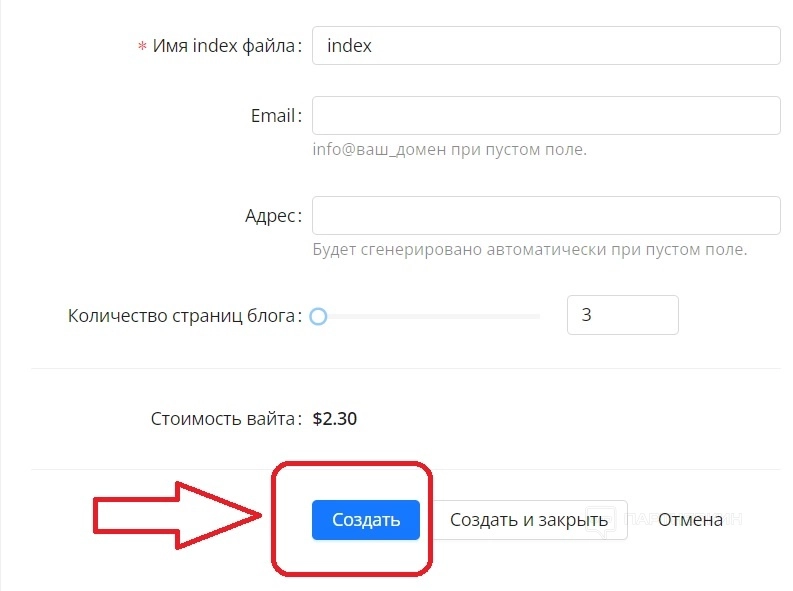
Task: Click the Стоимость вайта label
Action: point(224,419)
